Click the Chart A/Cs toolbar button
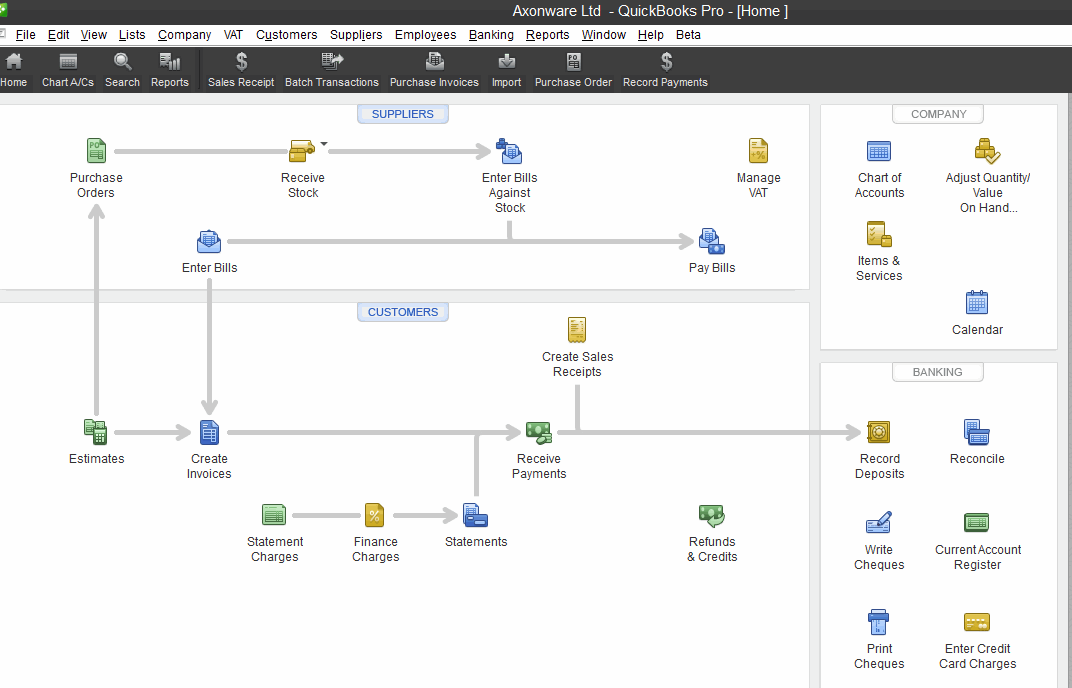Screen dimensions: 1072x688 (x=68, y=70)
